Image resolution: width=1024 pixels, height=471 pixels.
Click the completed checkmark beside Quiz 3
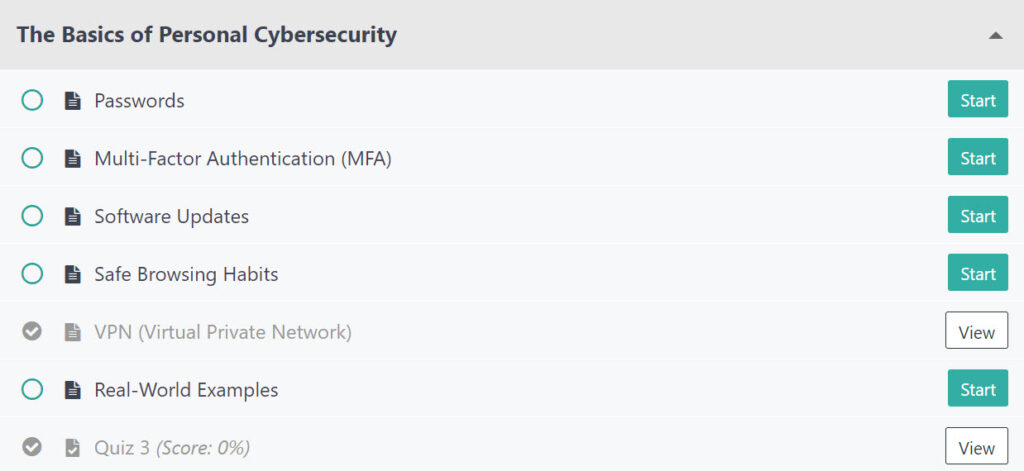coord(32,448)
